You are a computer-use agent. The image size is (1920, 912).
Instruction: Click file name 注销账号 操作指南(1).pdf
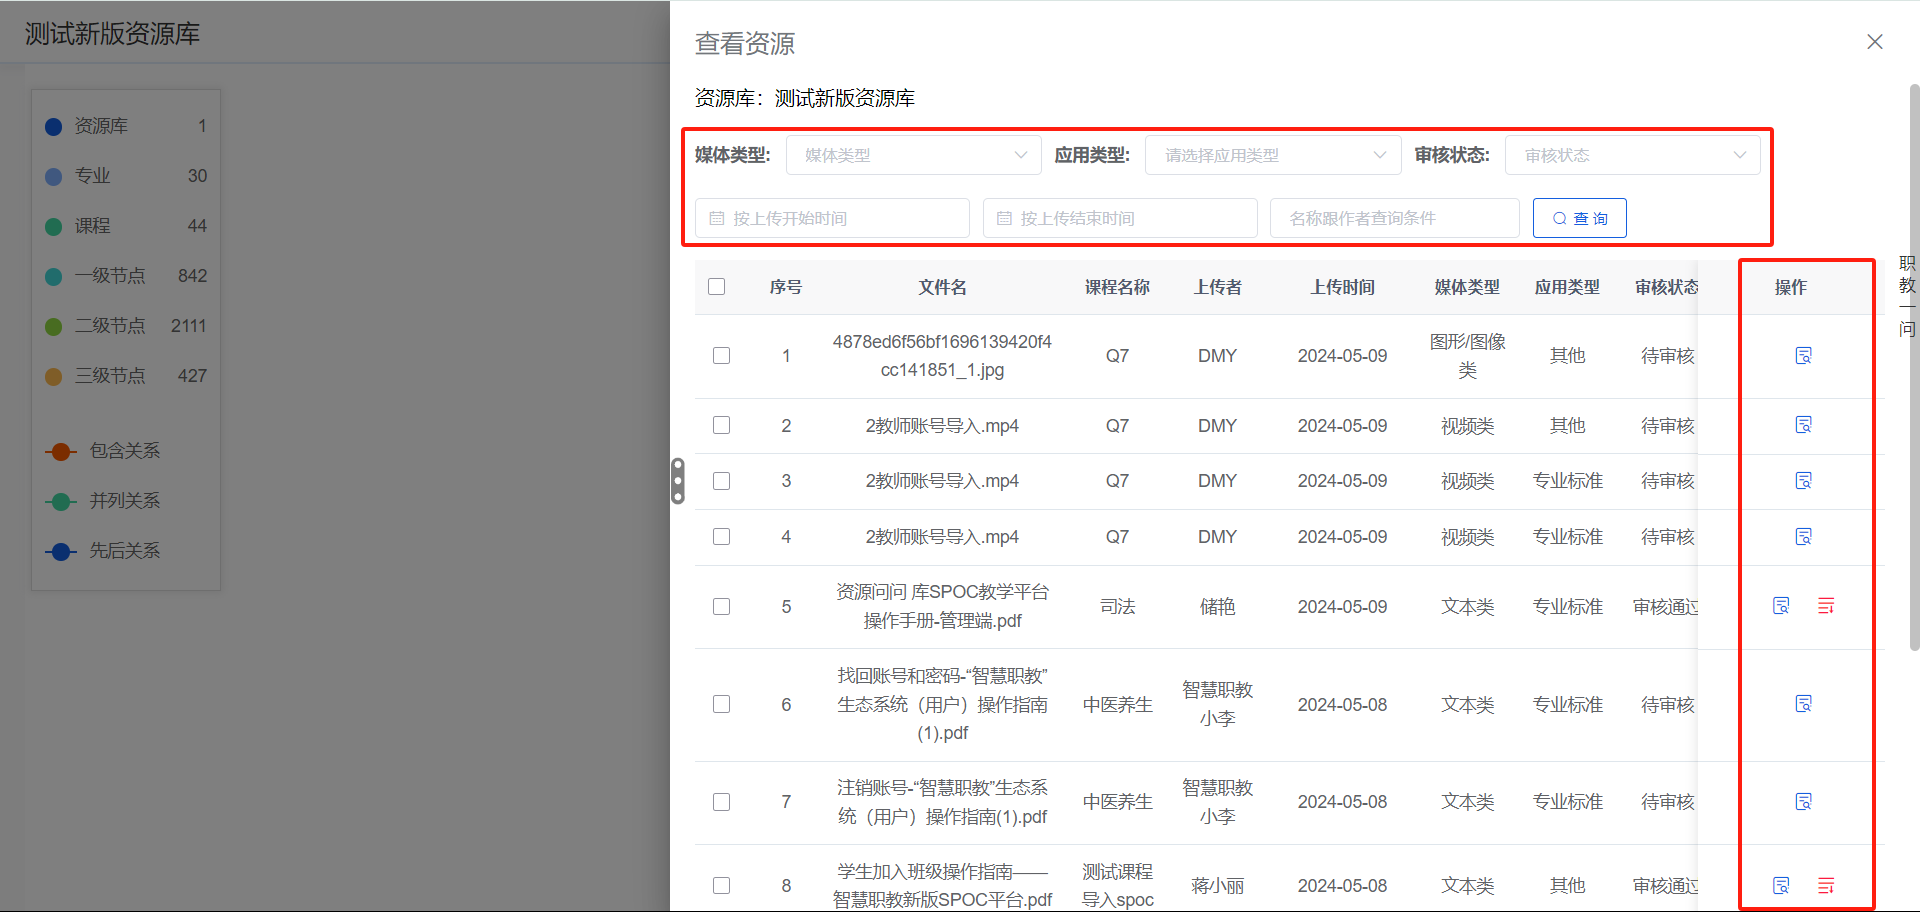[942, 802]
